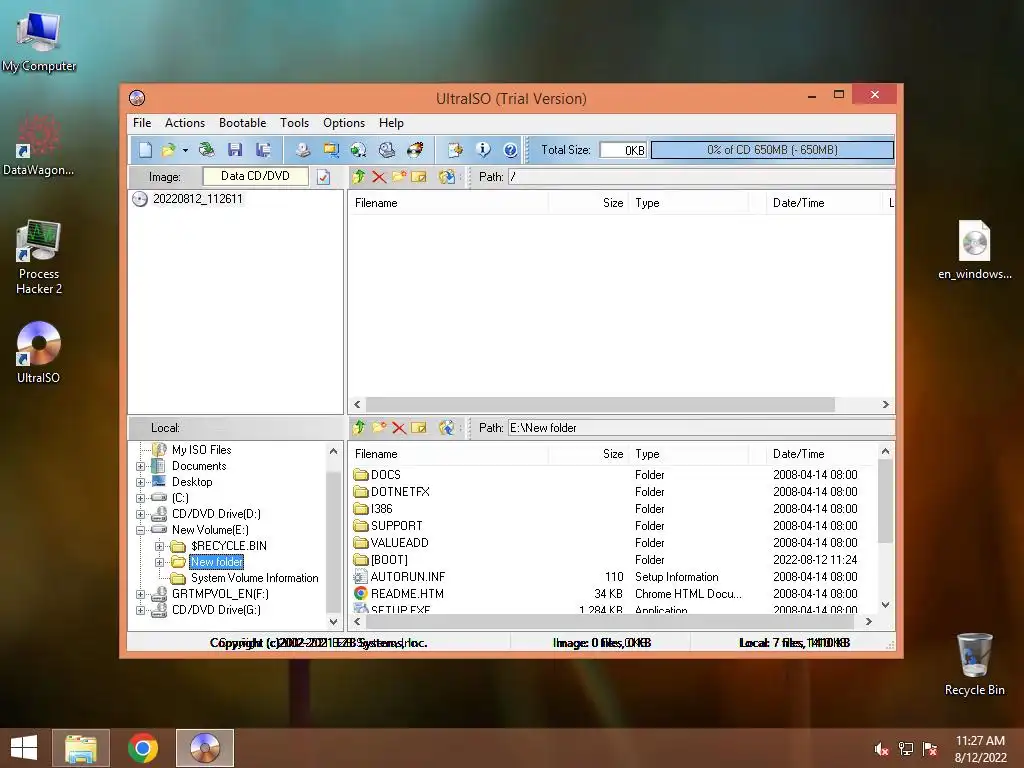
Task: Click New Folder icon in image pane toolbar
Action: [x=399, y=176]
